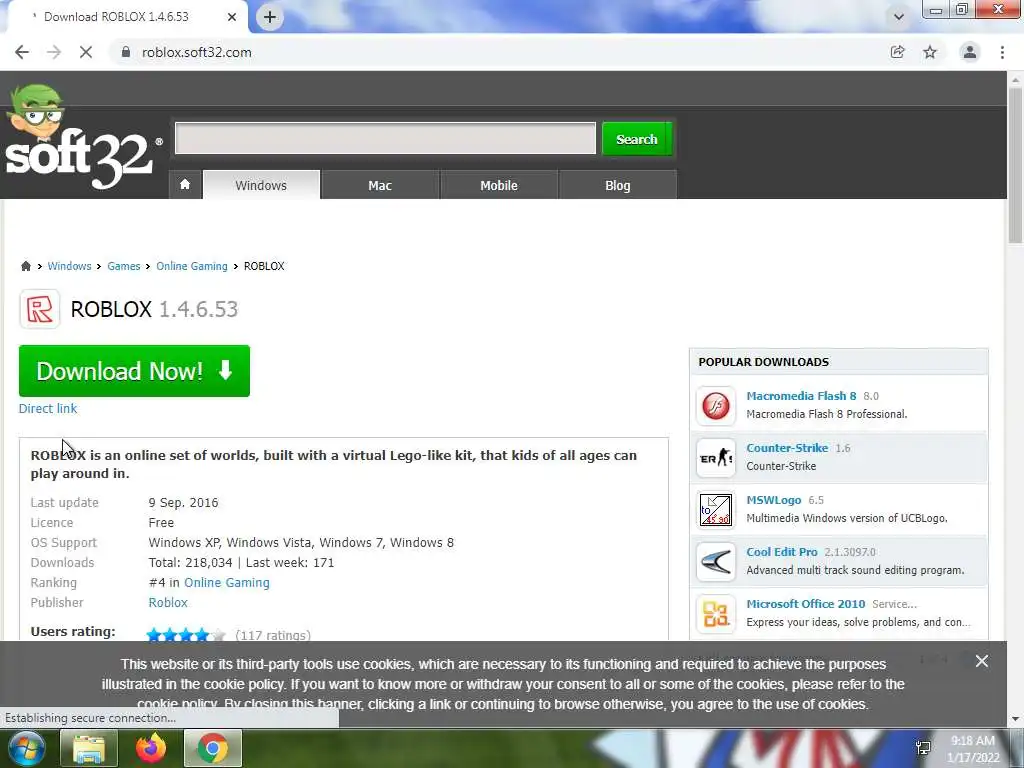Open the Mobile tab

pos(499,185)
